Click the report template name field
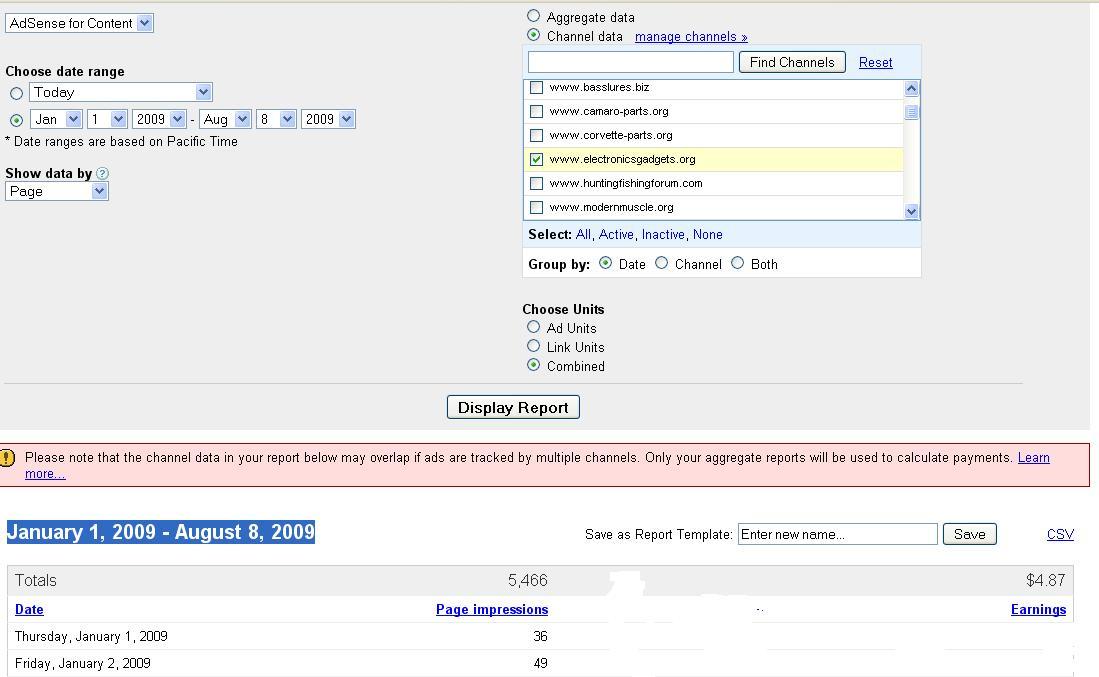Image resolution: width=1099 pixels, height=677 pixels. pyautogui.click(x=837, y=534)
